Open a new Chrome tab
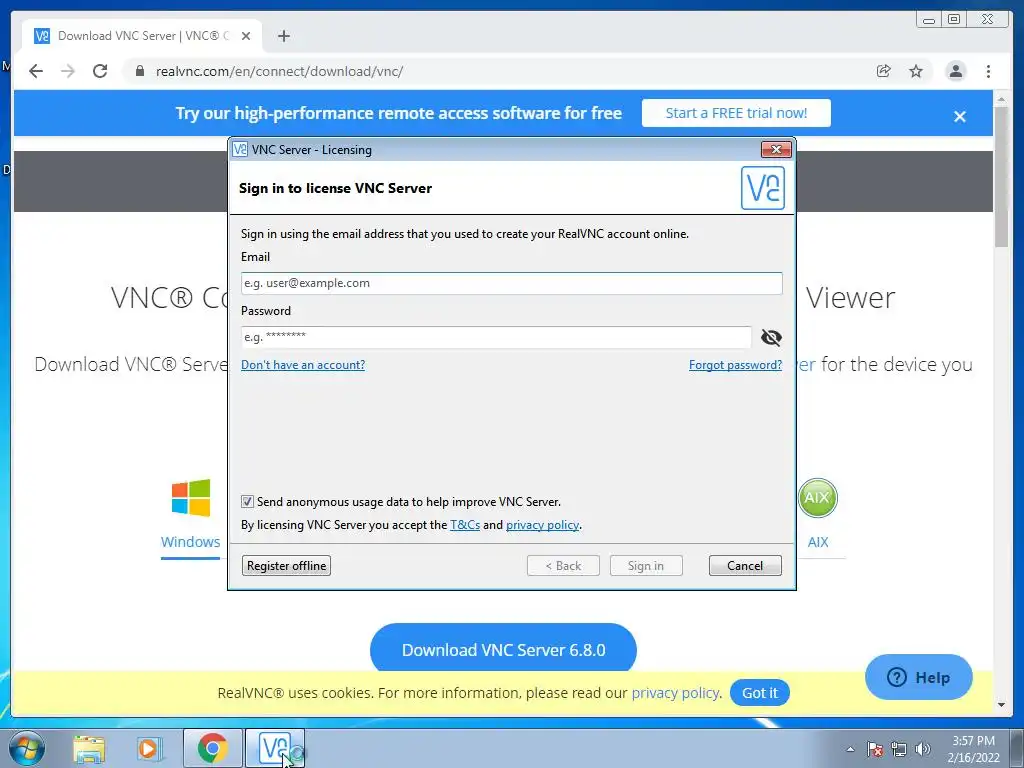The image size is (1024, 768). point(283,36)
